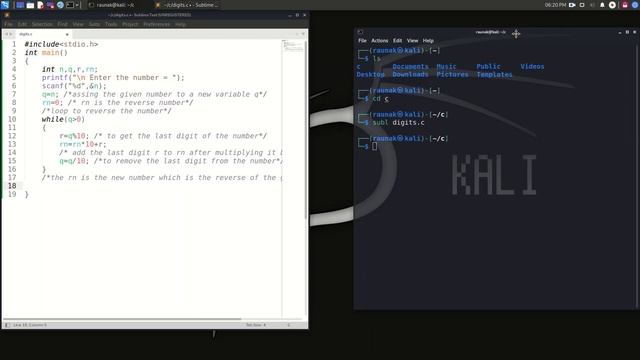Click the rn=rn*10+r; line
This screenshot has width=640, height=360.
[83, 144]
